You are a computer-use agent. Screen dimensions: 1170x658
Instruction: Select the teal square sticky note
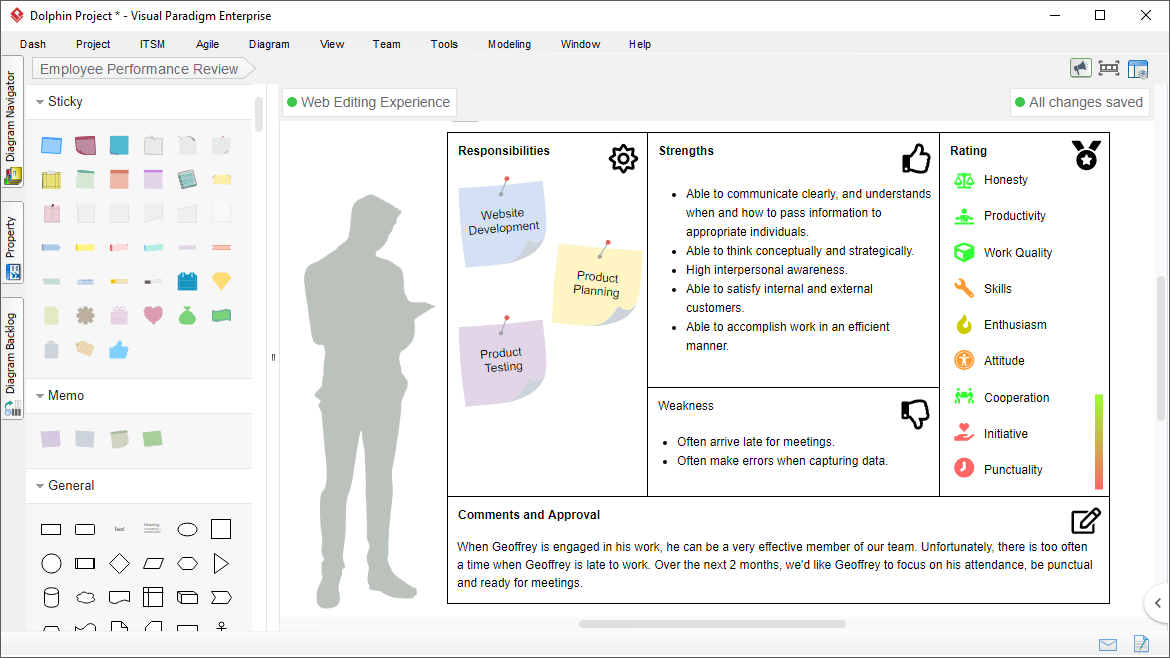coord(119,145)
